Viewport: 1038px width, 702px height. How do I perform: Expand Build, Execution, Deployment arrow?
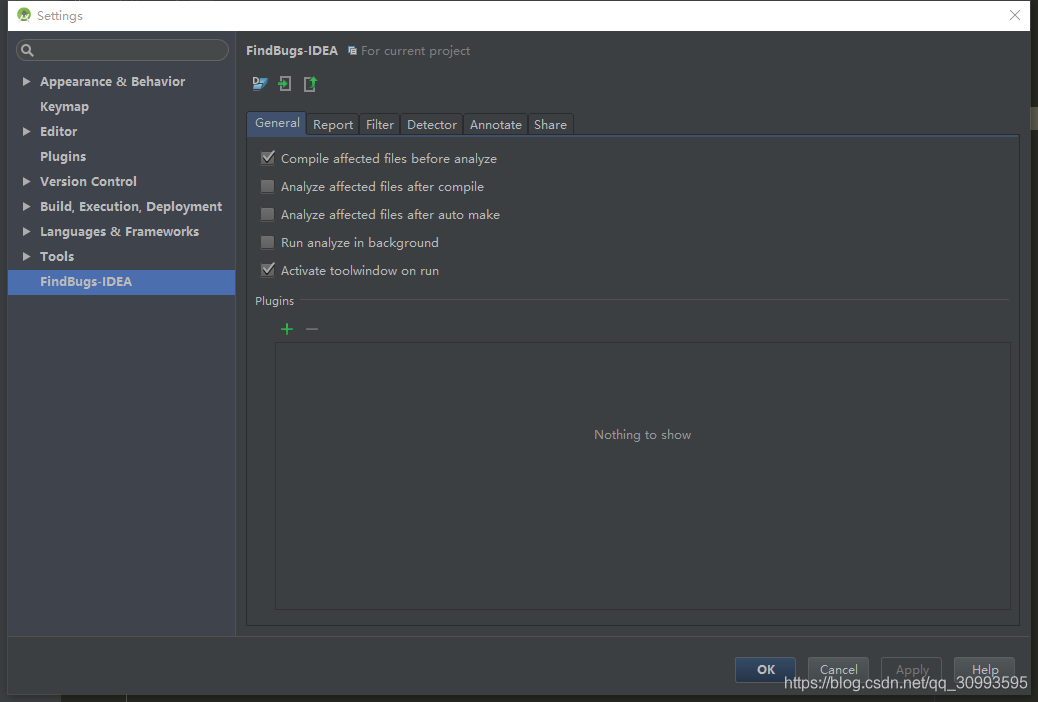tap(26, 207)
